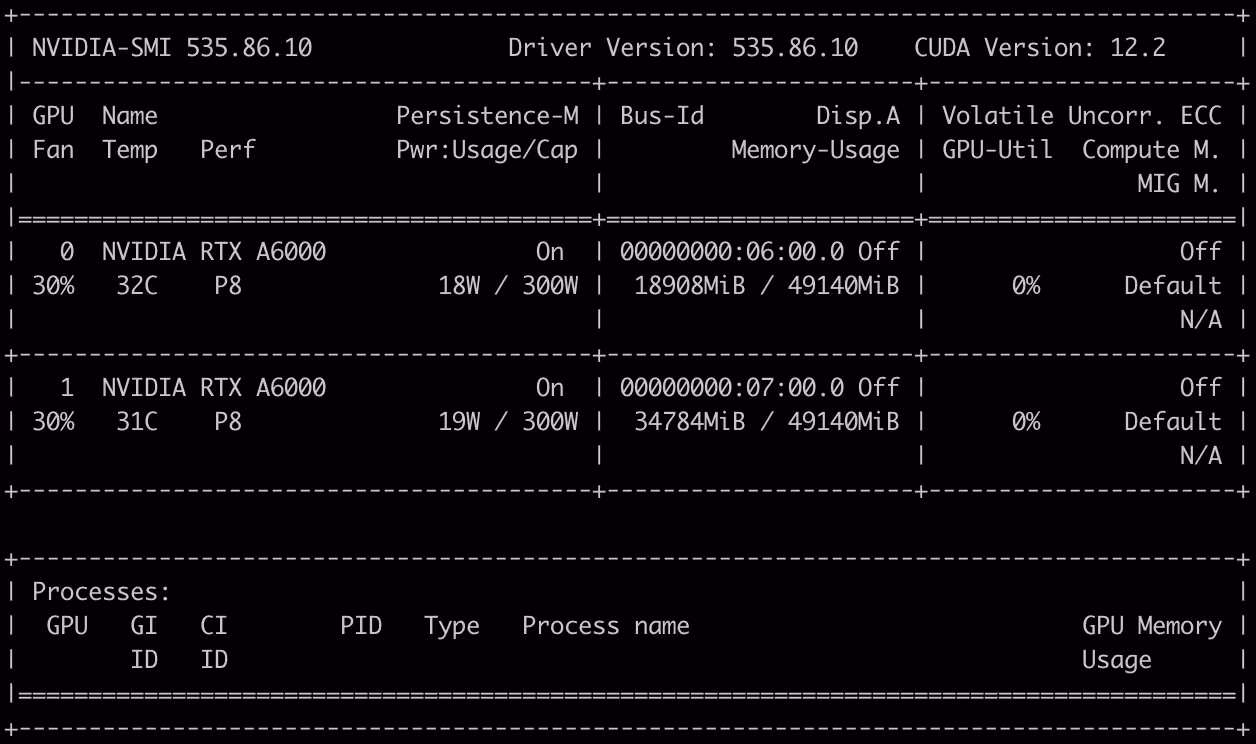Click the P8 value in 32C row

click(228, 286)
